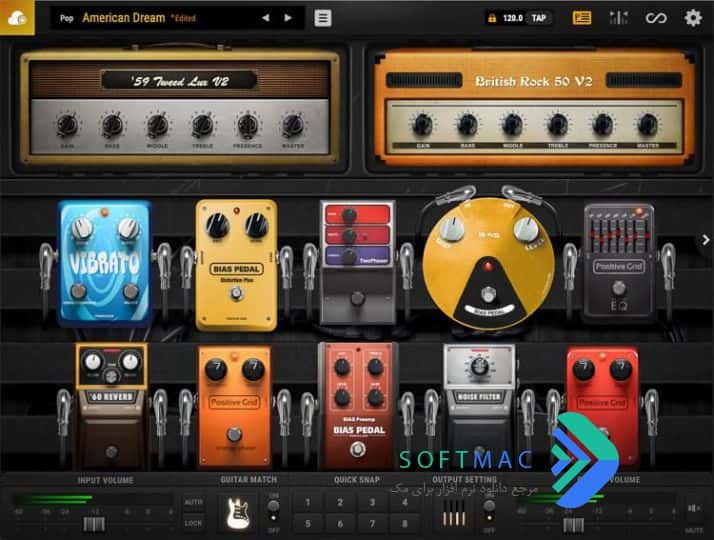Click the left knob on yellow BIAS Pedal
Image resolution: width=714 pixels, height=540 pixels.
pyautogui.click(x=217, y=226)
